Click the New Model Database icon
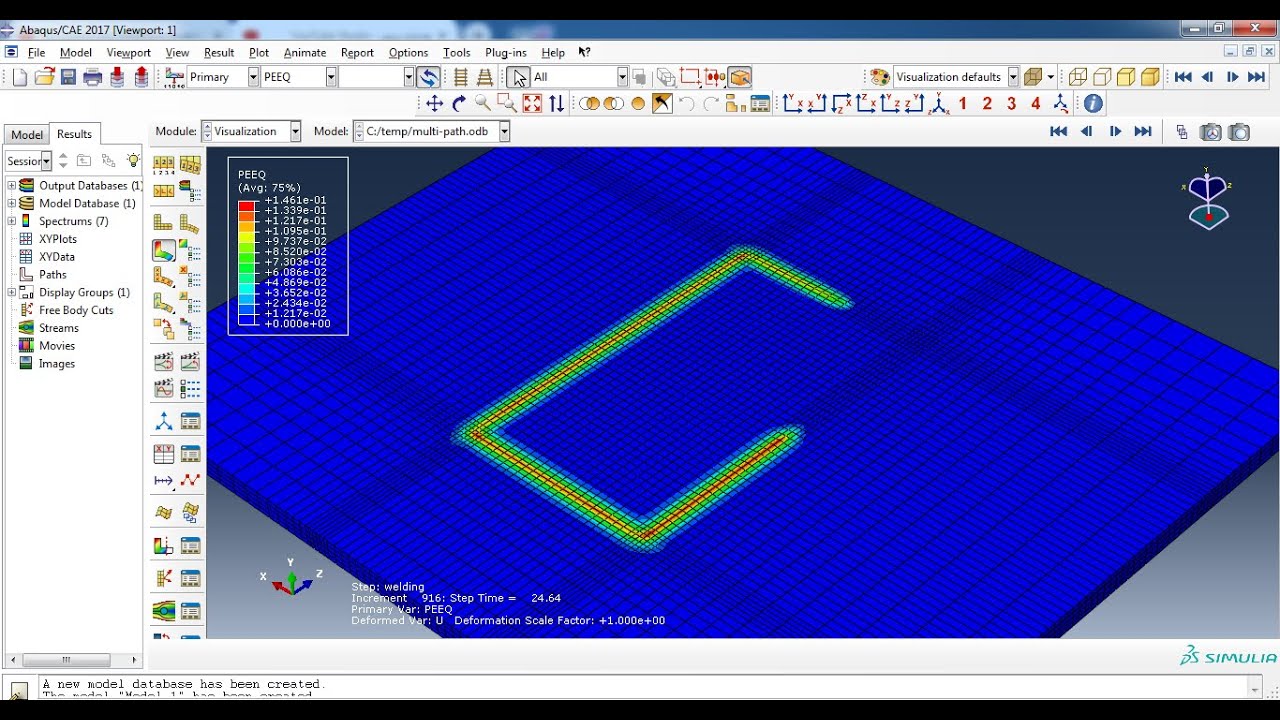This screenshot has height=720, width=1280. point(20,77)
